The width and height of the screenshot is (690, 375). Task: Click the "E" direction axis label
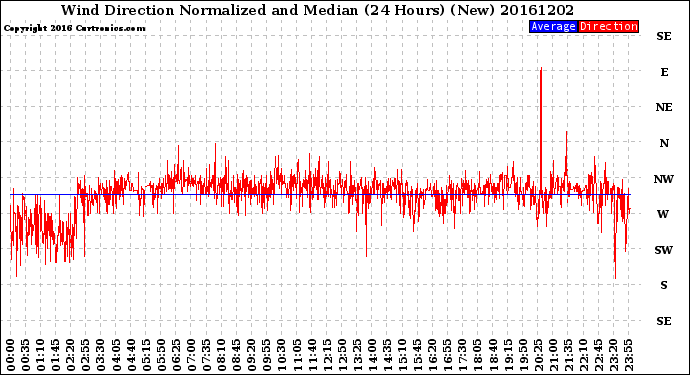664,72
